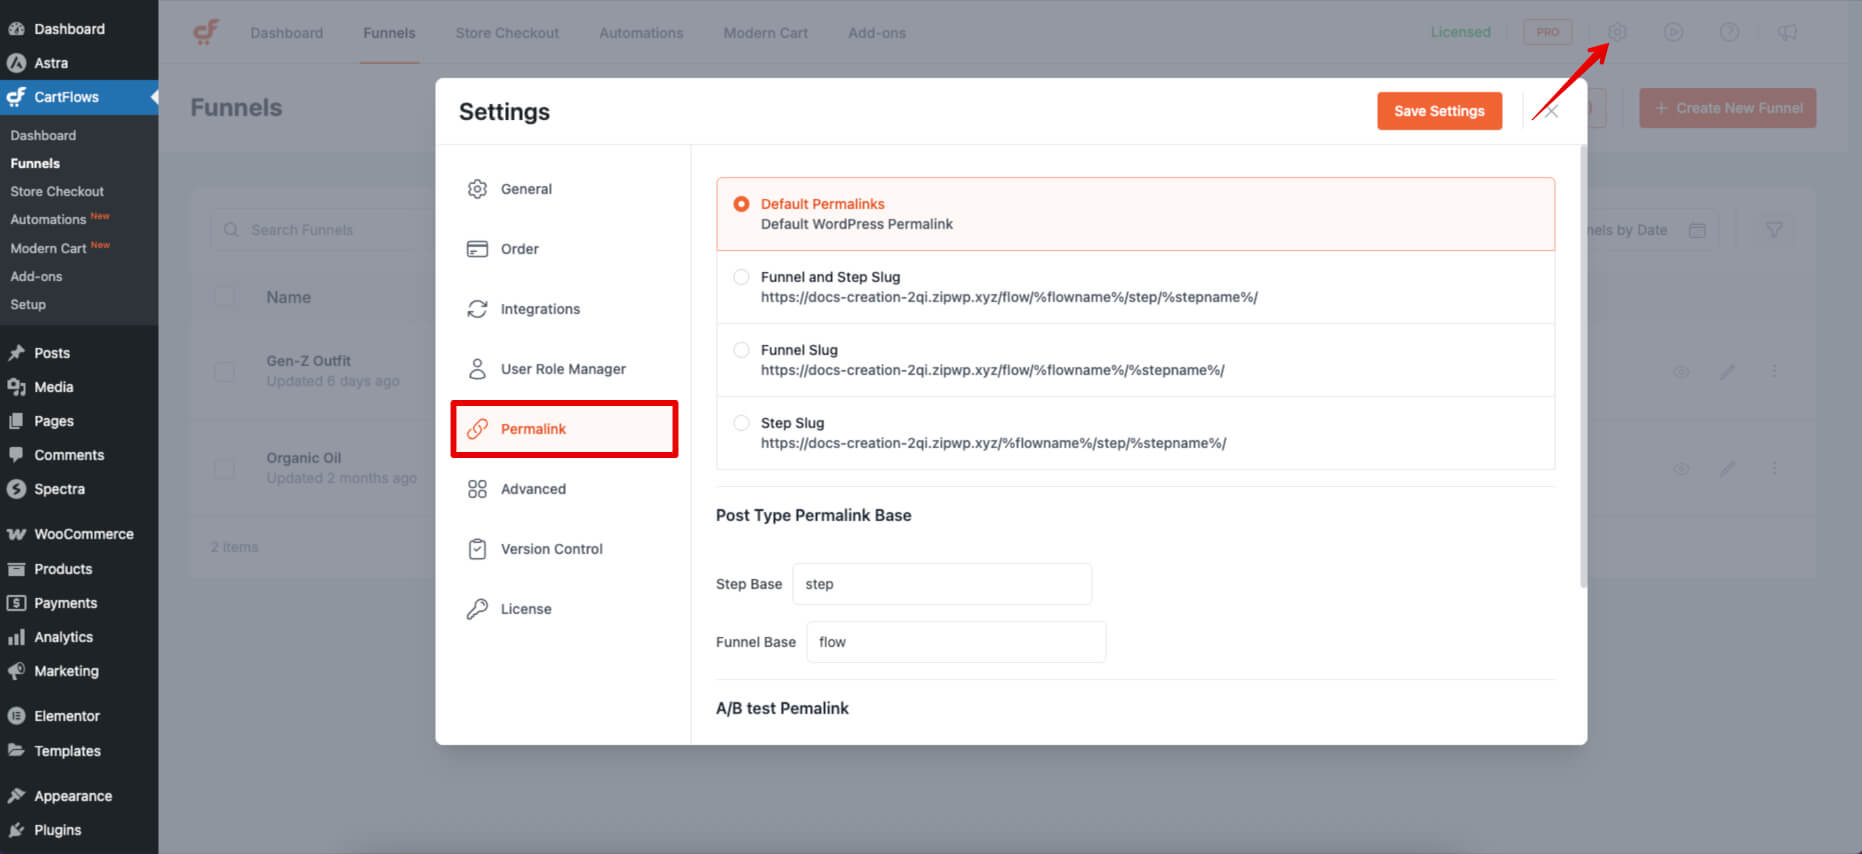Open the three-dot menu for Gen-Z Outfit
Image resolution: width=1862 pixels, height=854 pixels.
[1774, 371]
